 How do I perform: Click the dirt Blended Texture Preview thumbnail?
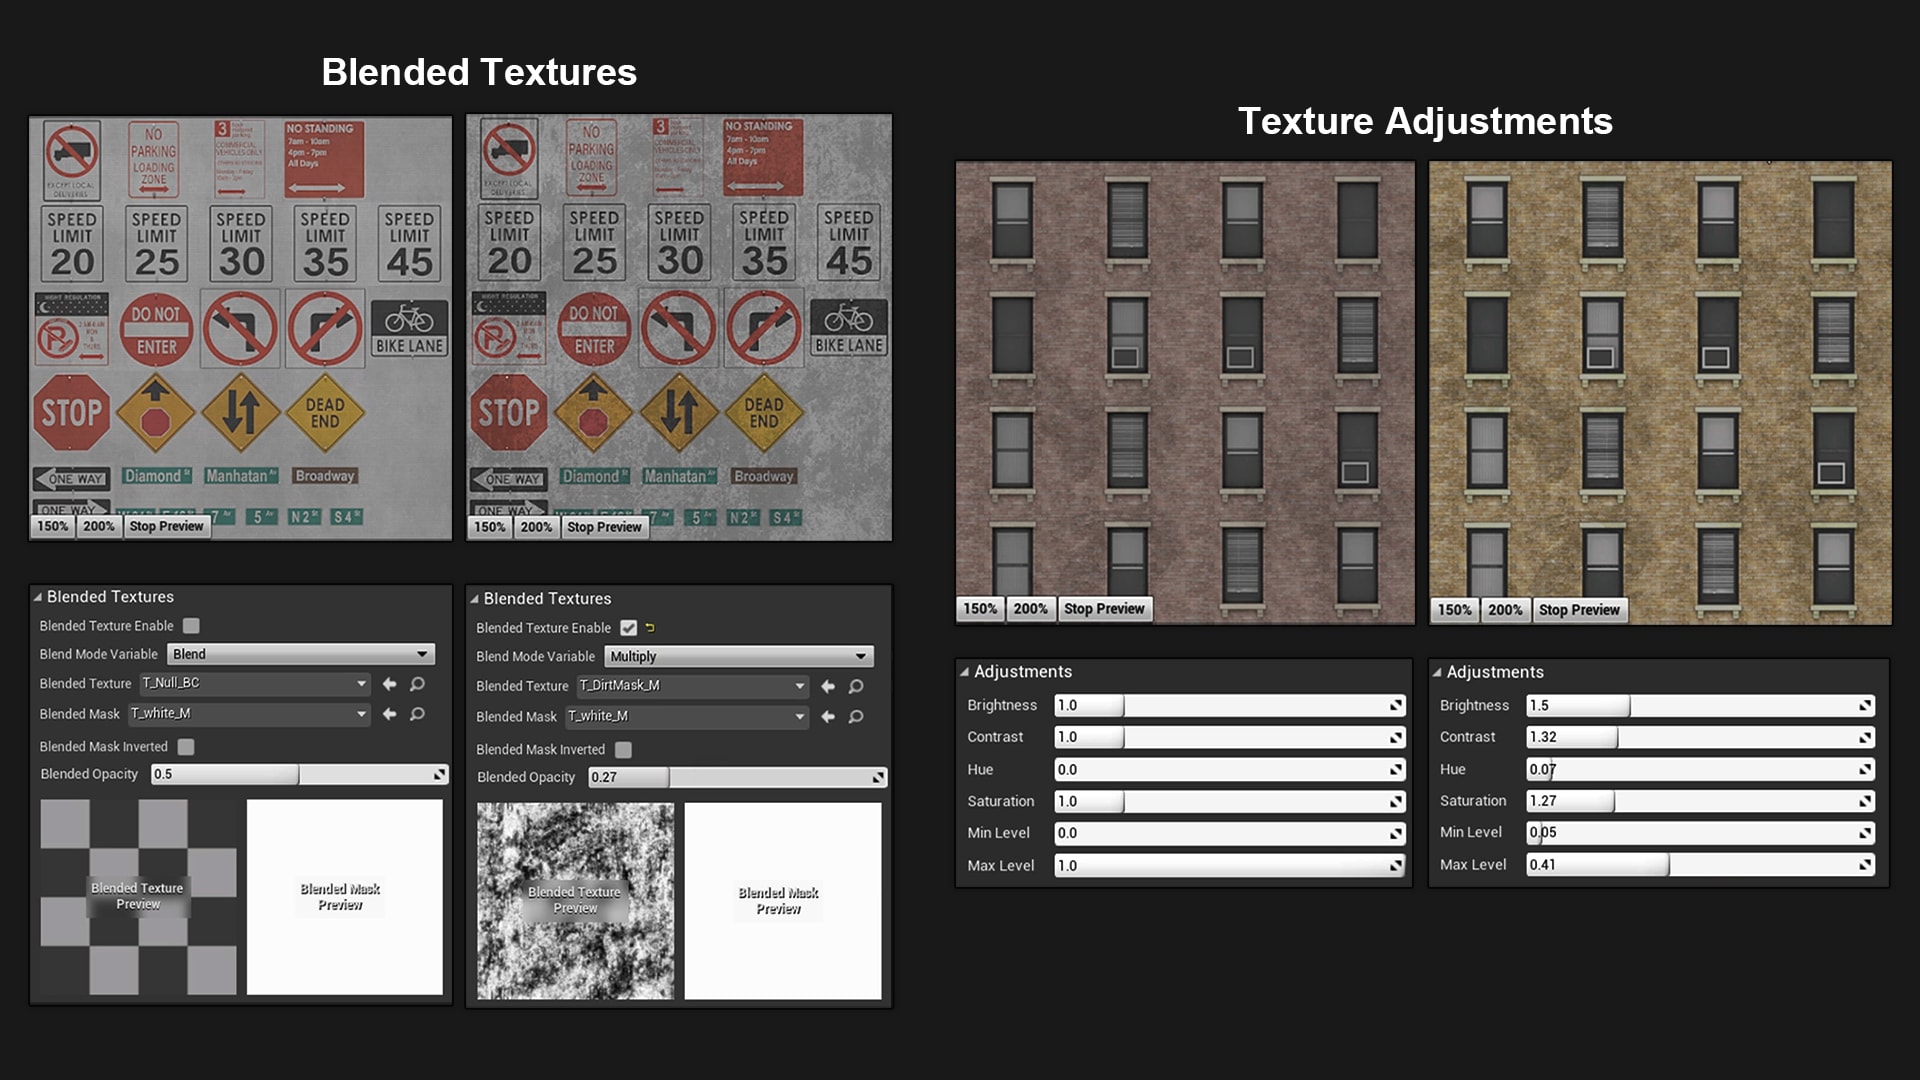(x=575, y=900)
